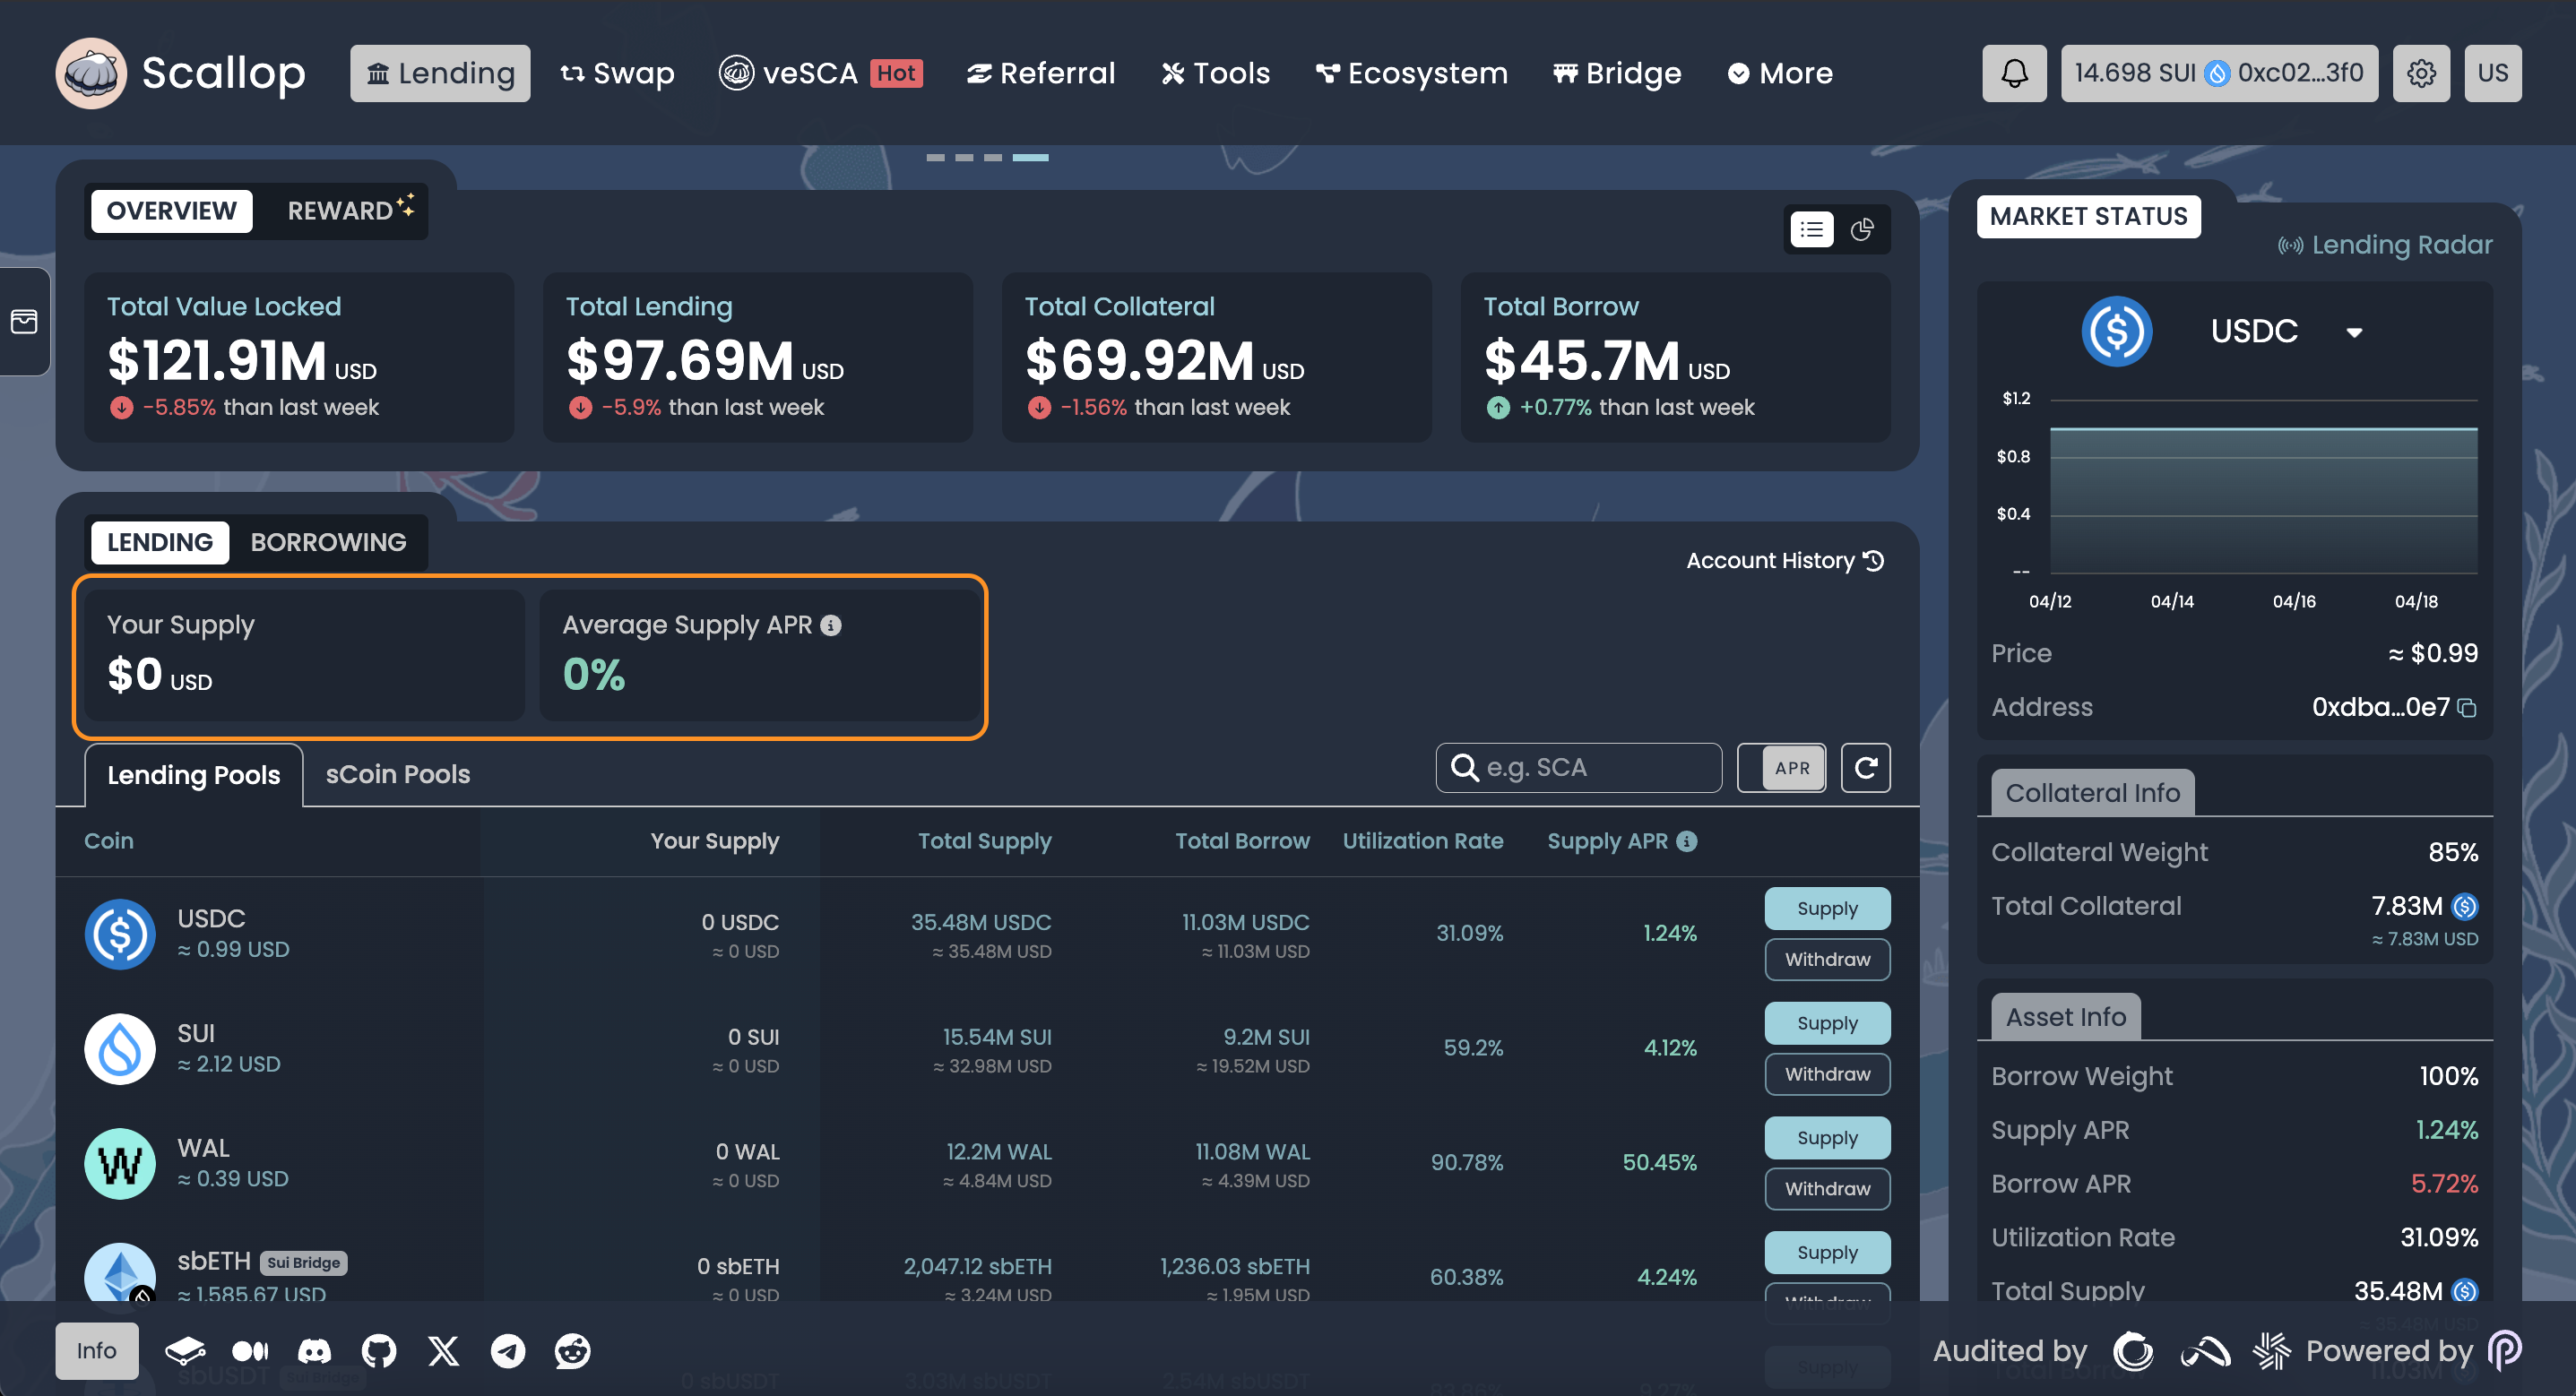Open the USDC market dropdown arrow
The height and width of the screenshot is (1396, 2576).
(x=2354, y=332)
